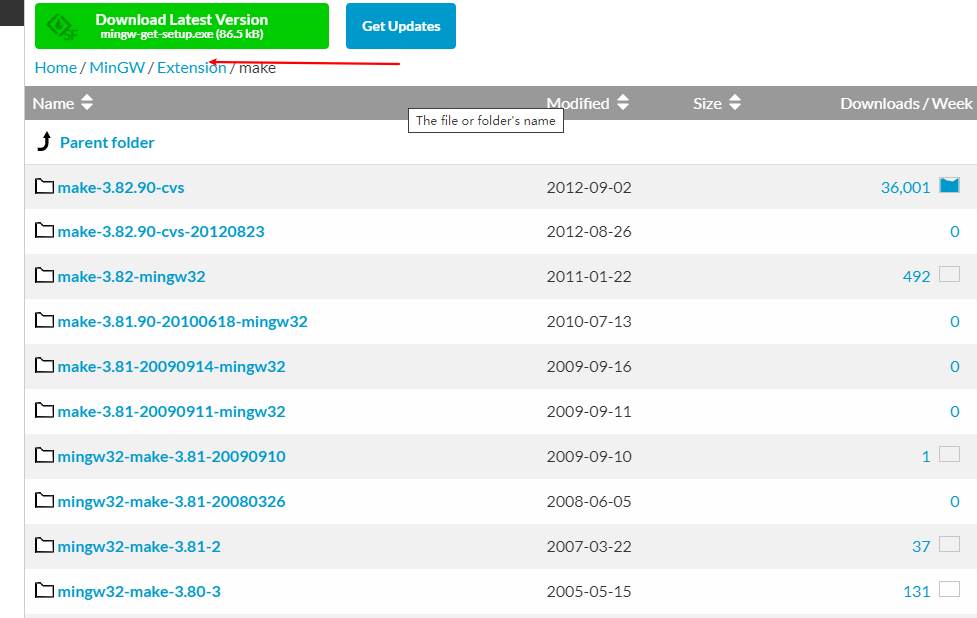
Task: Click the 2009-09-16 modified date
Action: (589, 366)
